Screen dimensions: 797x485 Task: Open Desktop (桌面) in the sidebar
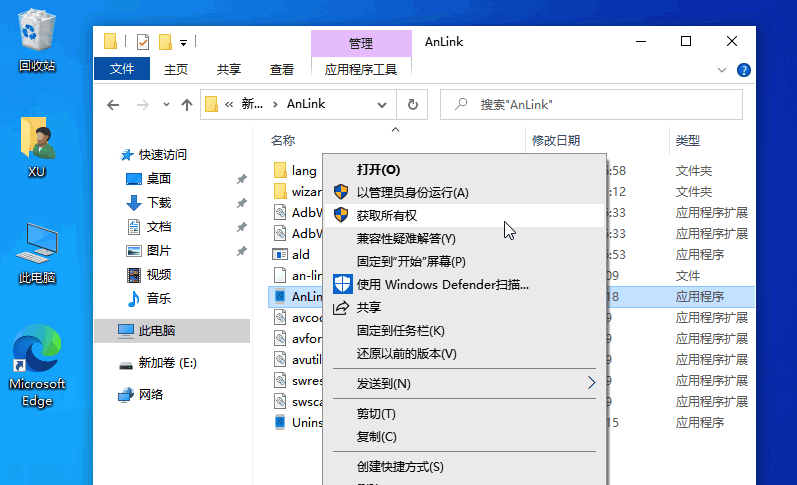(x=159, y=178)
